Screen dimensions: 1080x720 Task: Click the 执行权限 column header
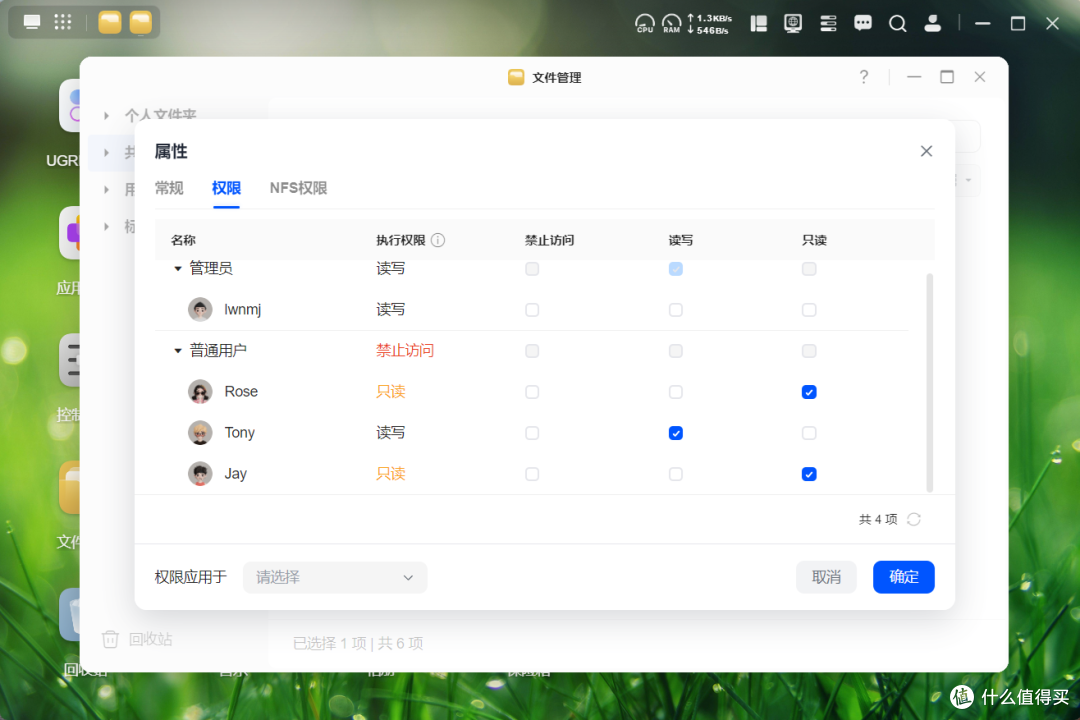click(x=401, y=240)
